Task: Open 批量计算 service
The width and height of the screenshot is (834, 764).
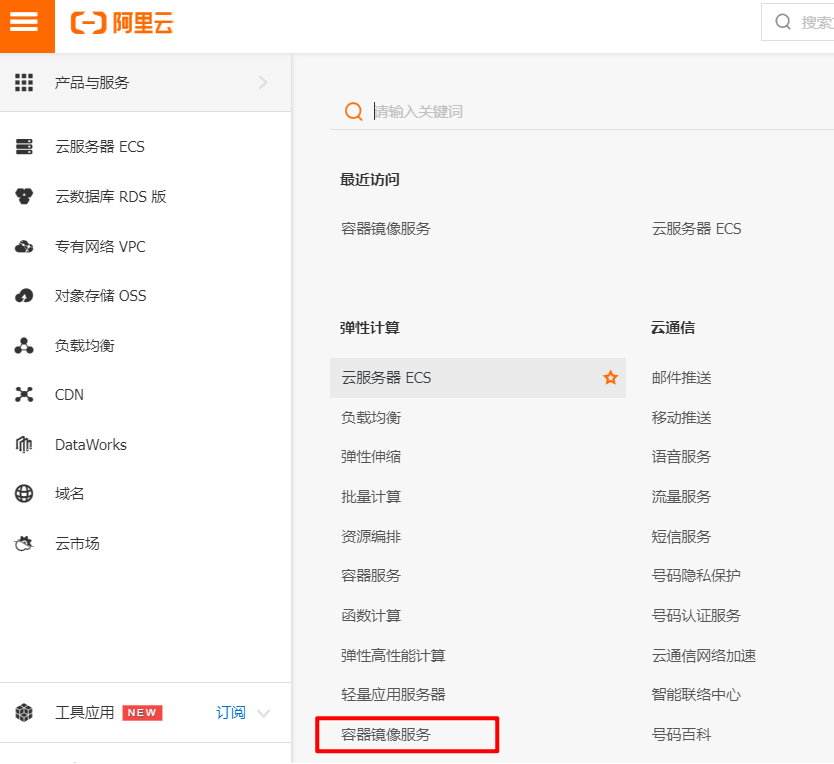Action: (x=371, y=496)
